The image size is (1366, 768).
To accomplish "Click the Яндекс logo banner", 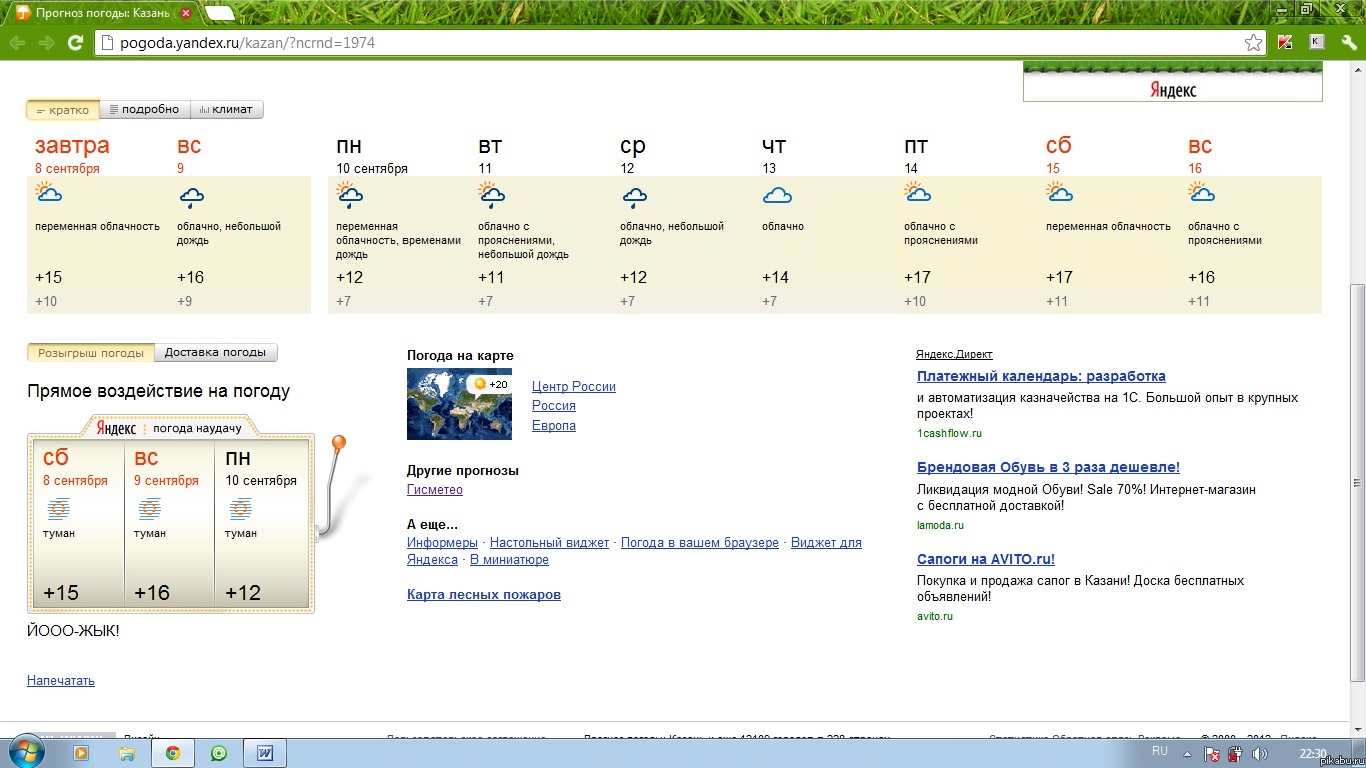I will [1172, 82].
